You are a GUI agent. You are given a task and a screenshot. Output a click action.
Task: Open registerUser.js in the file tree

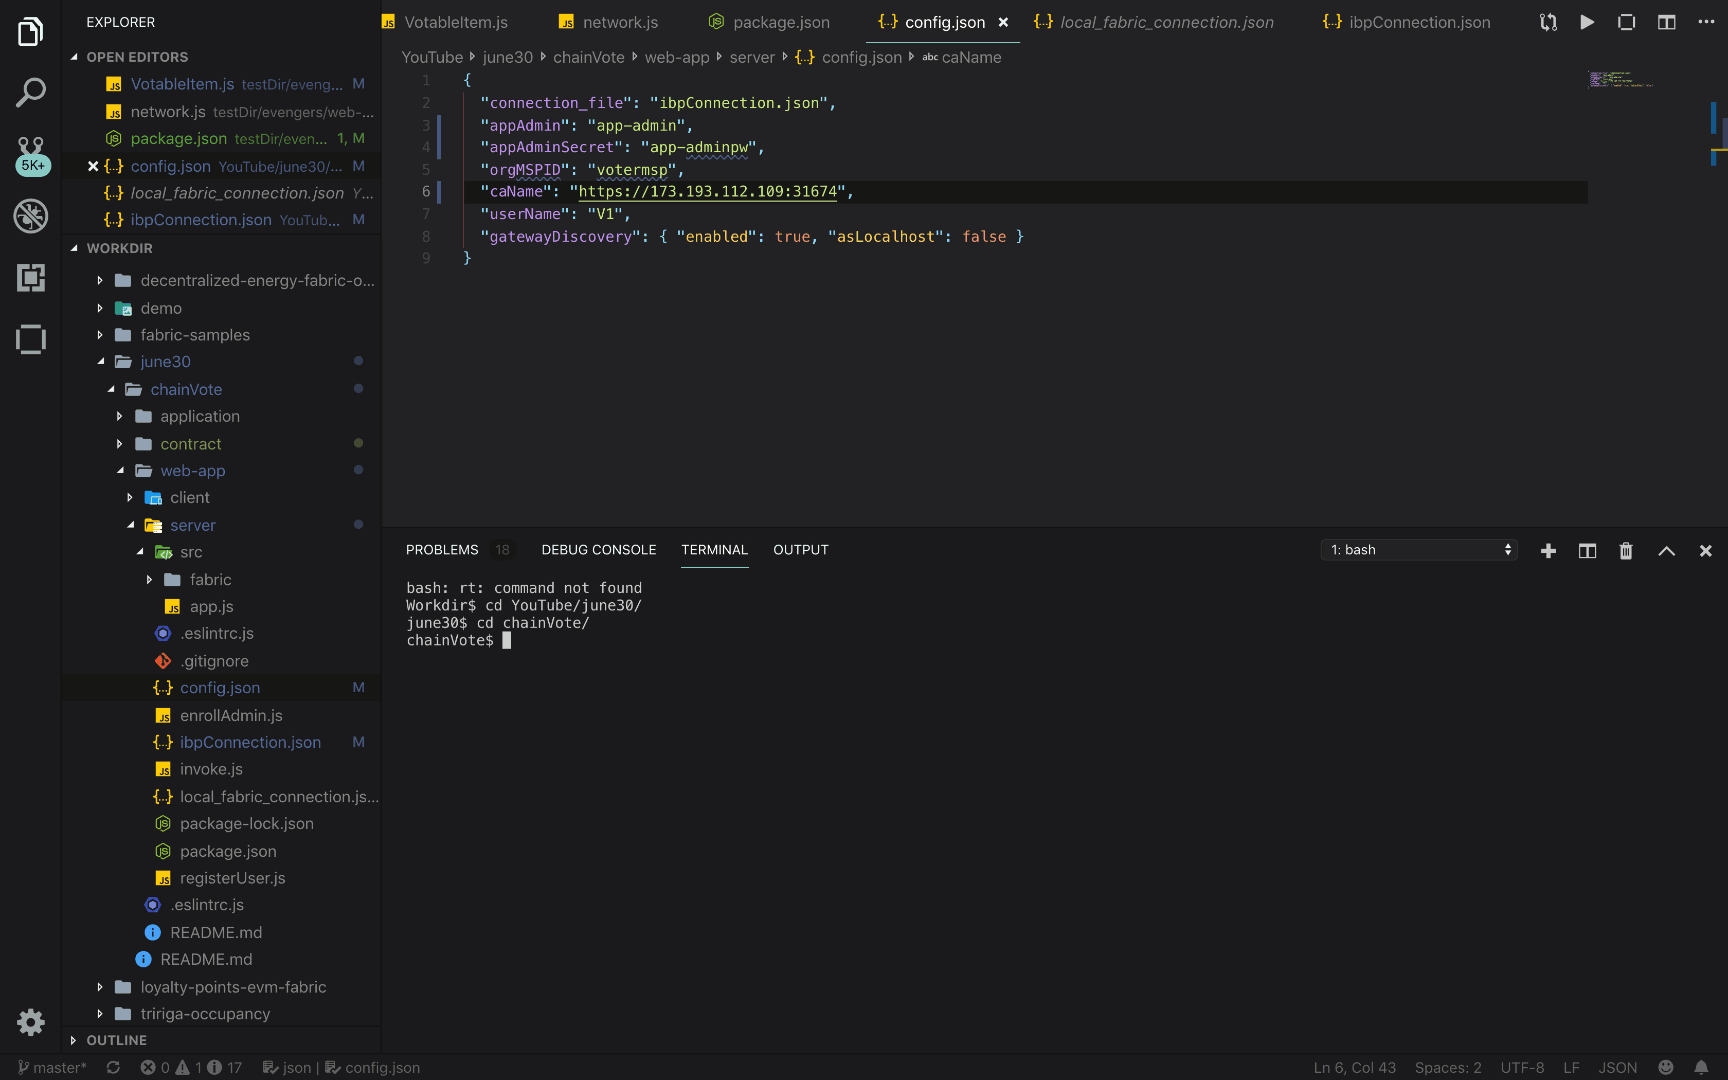(232, 879)
